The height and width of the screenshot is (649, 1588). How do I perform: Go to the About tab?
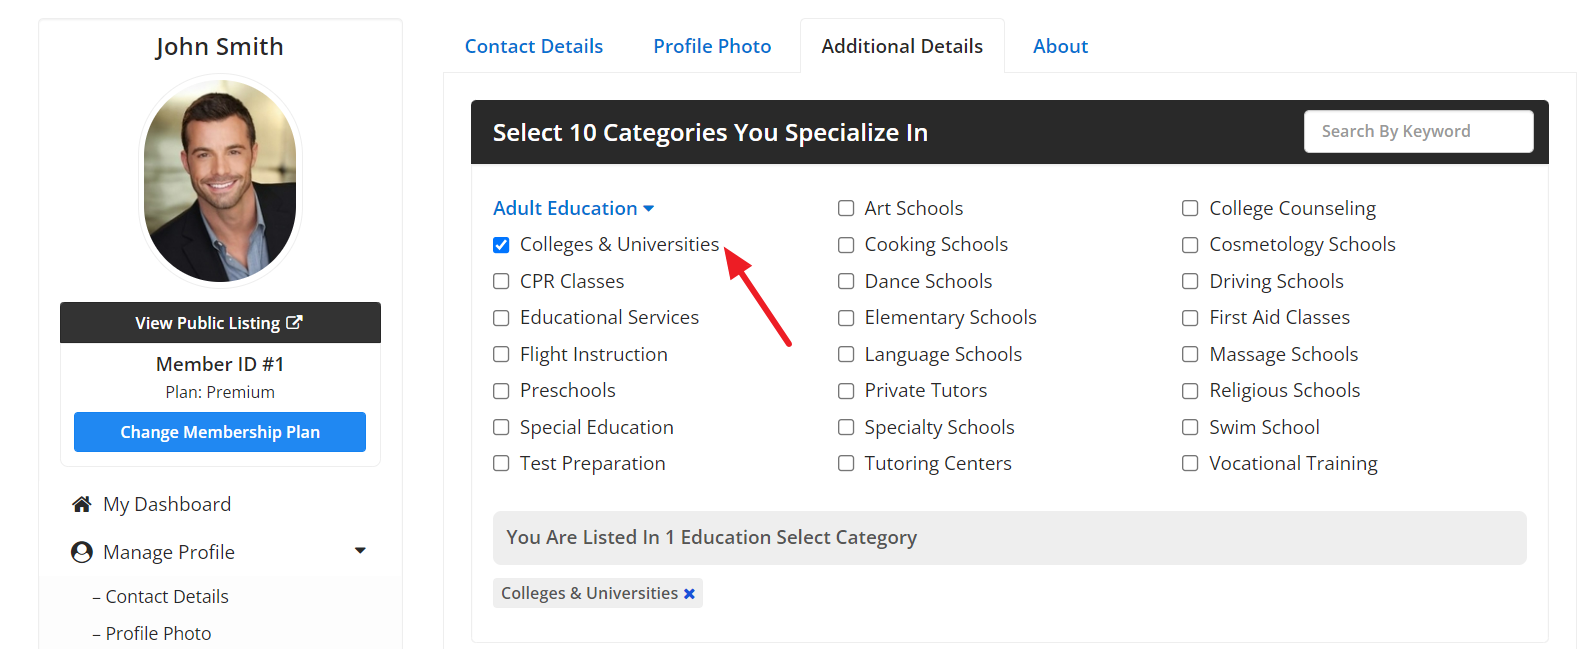pyautogui.click(x=1060, y=46)
